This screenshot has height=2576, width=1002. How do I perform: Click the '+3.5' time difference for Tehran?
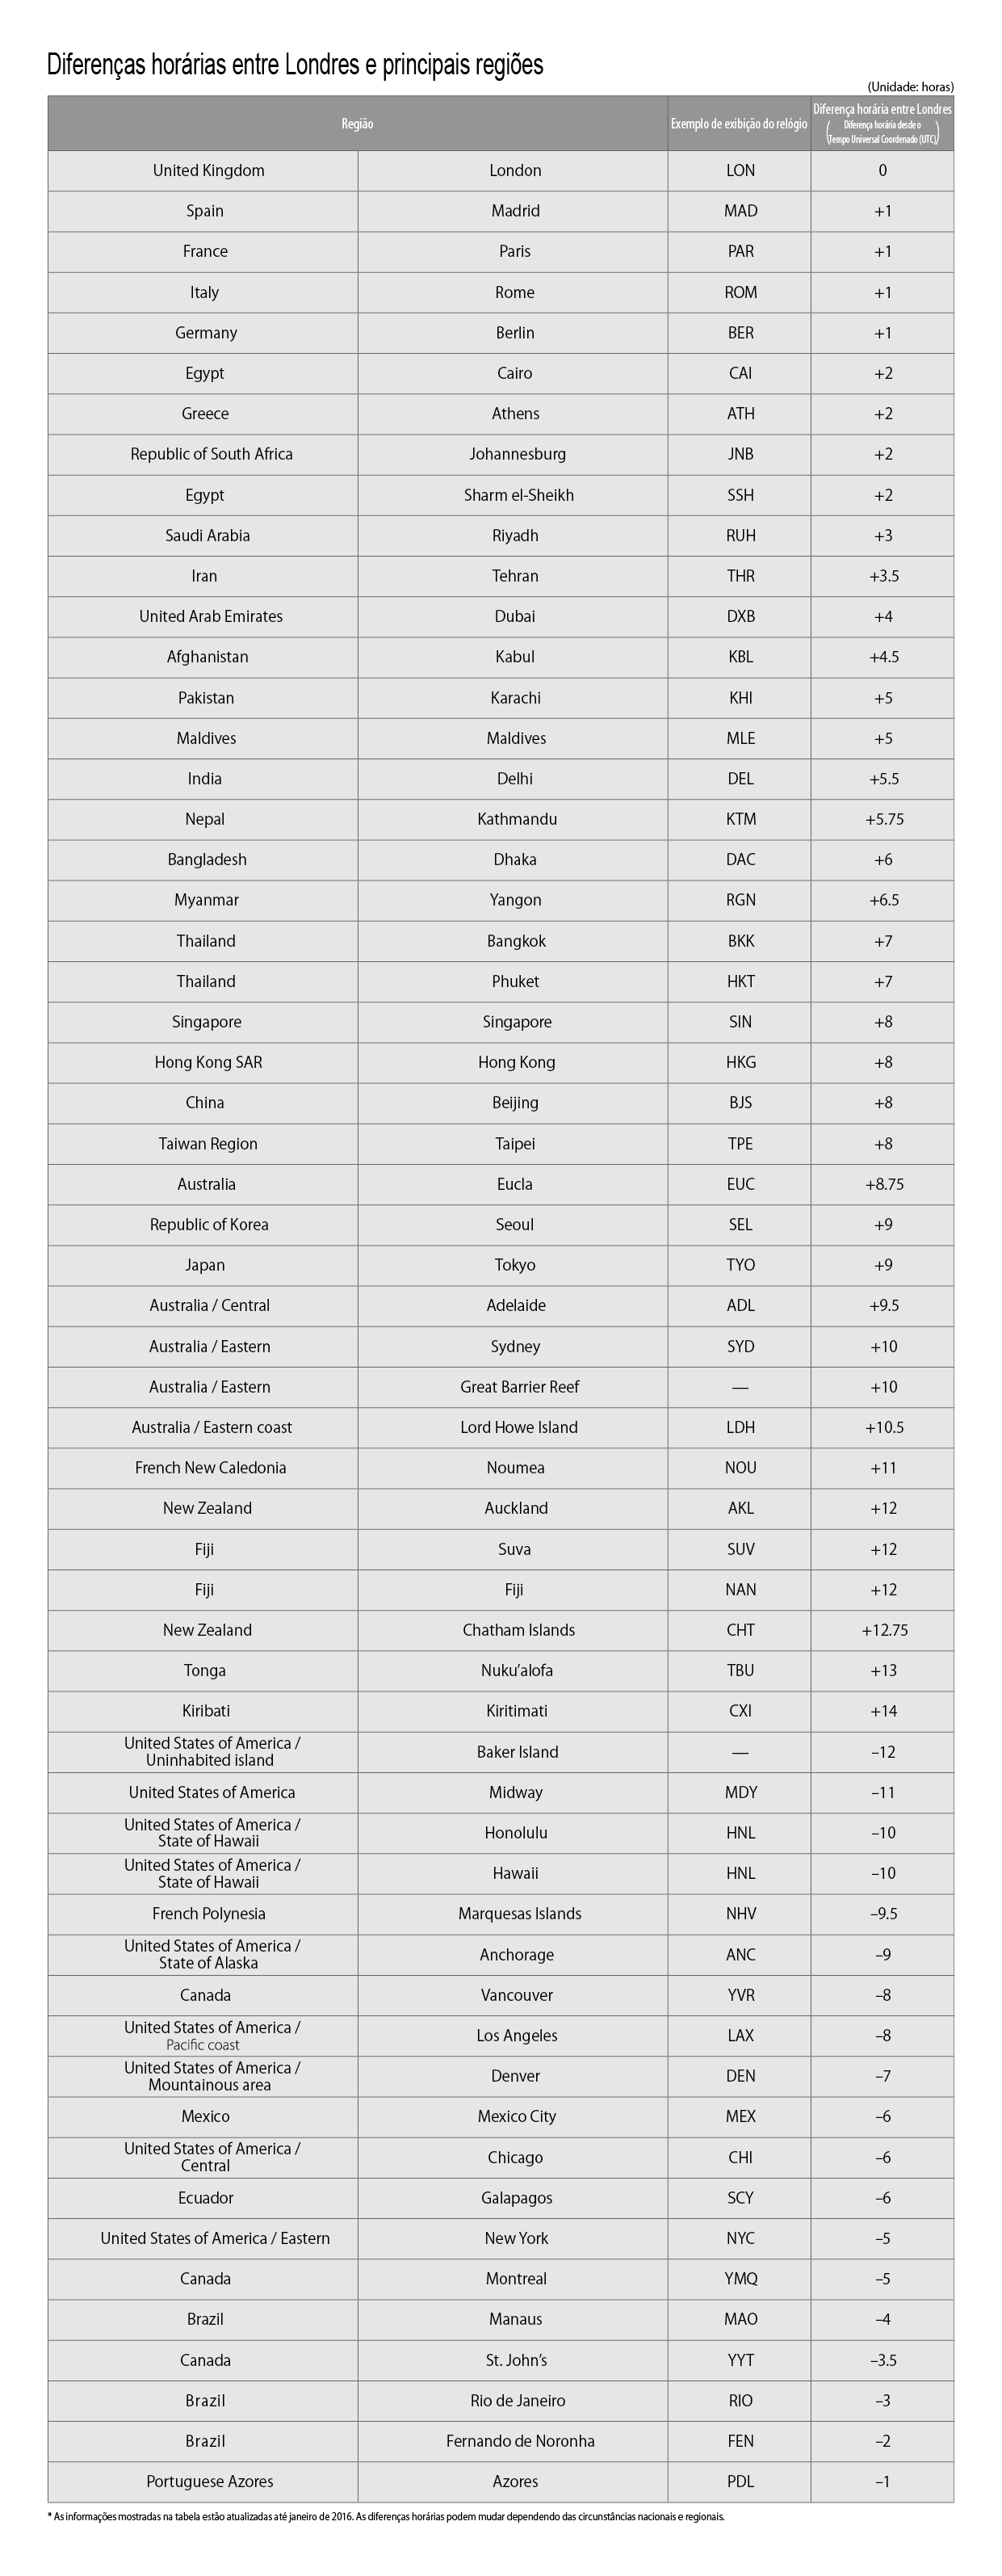point(883,576)
